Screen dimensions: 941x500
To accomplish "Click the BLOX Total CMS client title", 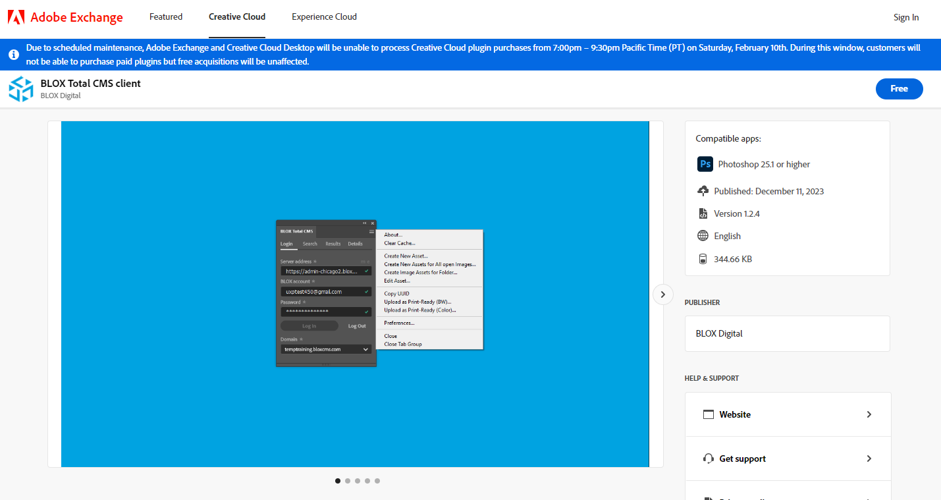I will point(91,83).
